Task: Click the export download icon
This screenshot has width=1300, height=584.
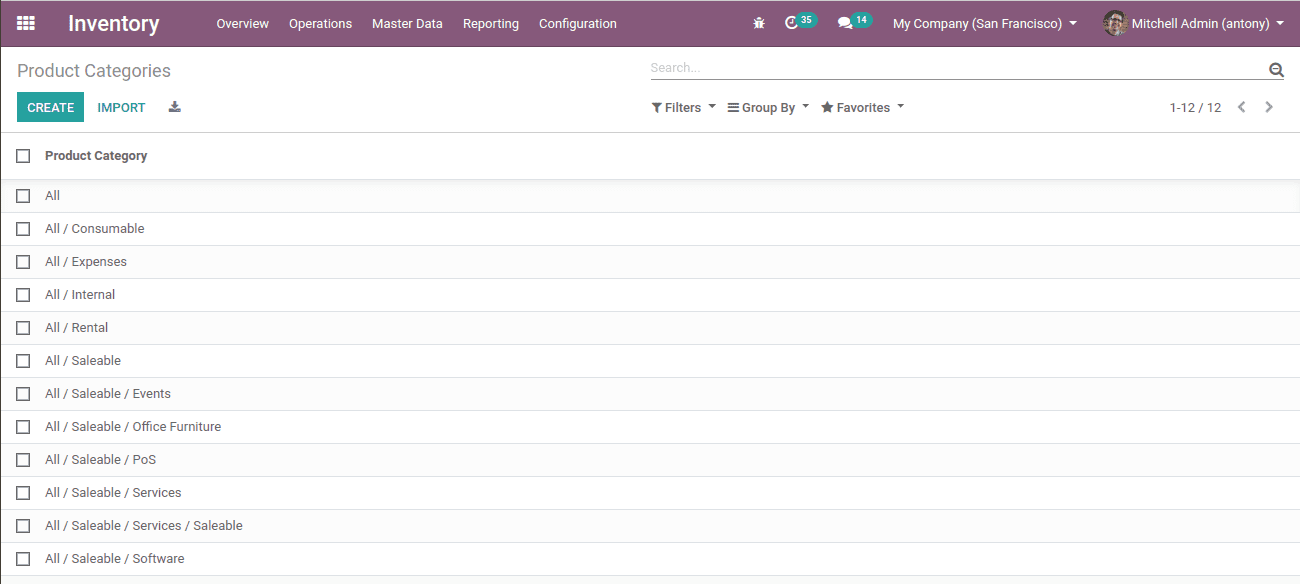Action: [x=175, y=107]
